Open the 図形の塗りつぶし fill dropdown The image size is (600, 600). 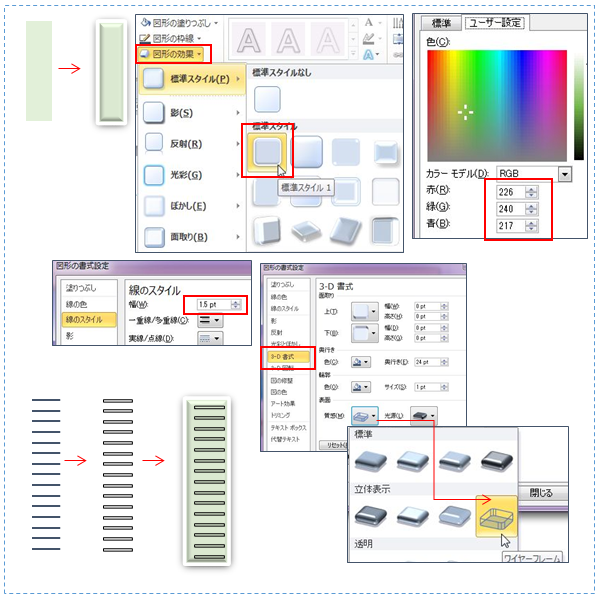[179, 23]
